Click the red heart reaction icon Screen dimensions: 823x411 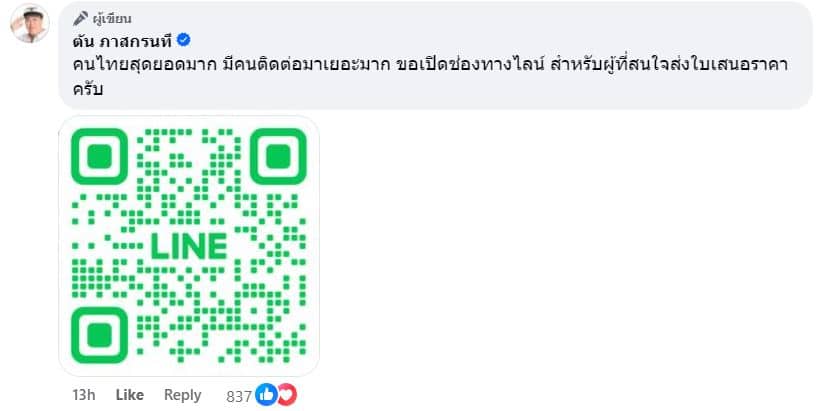click(286, 394)
